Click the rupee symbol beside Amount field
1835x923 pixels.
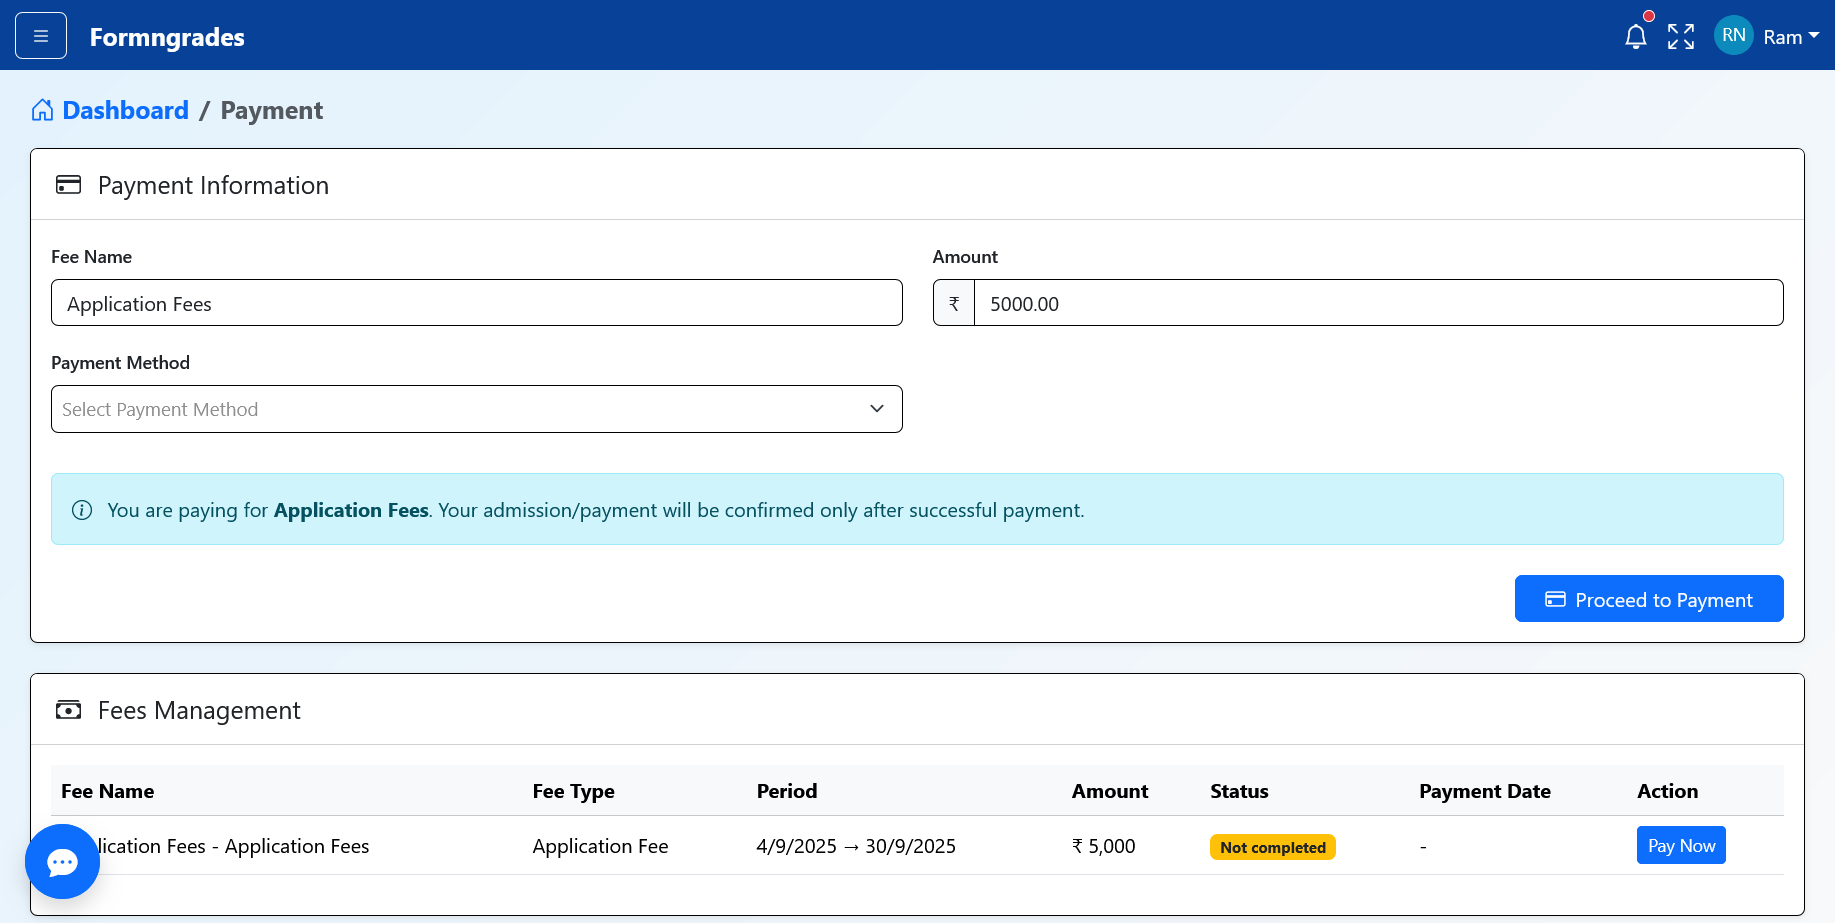(953, 302)
